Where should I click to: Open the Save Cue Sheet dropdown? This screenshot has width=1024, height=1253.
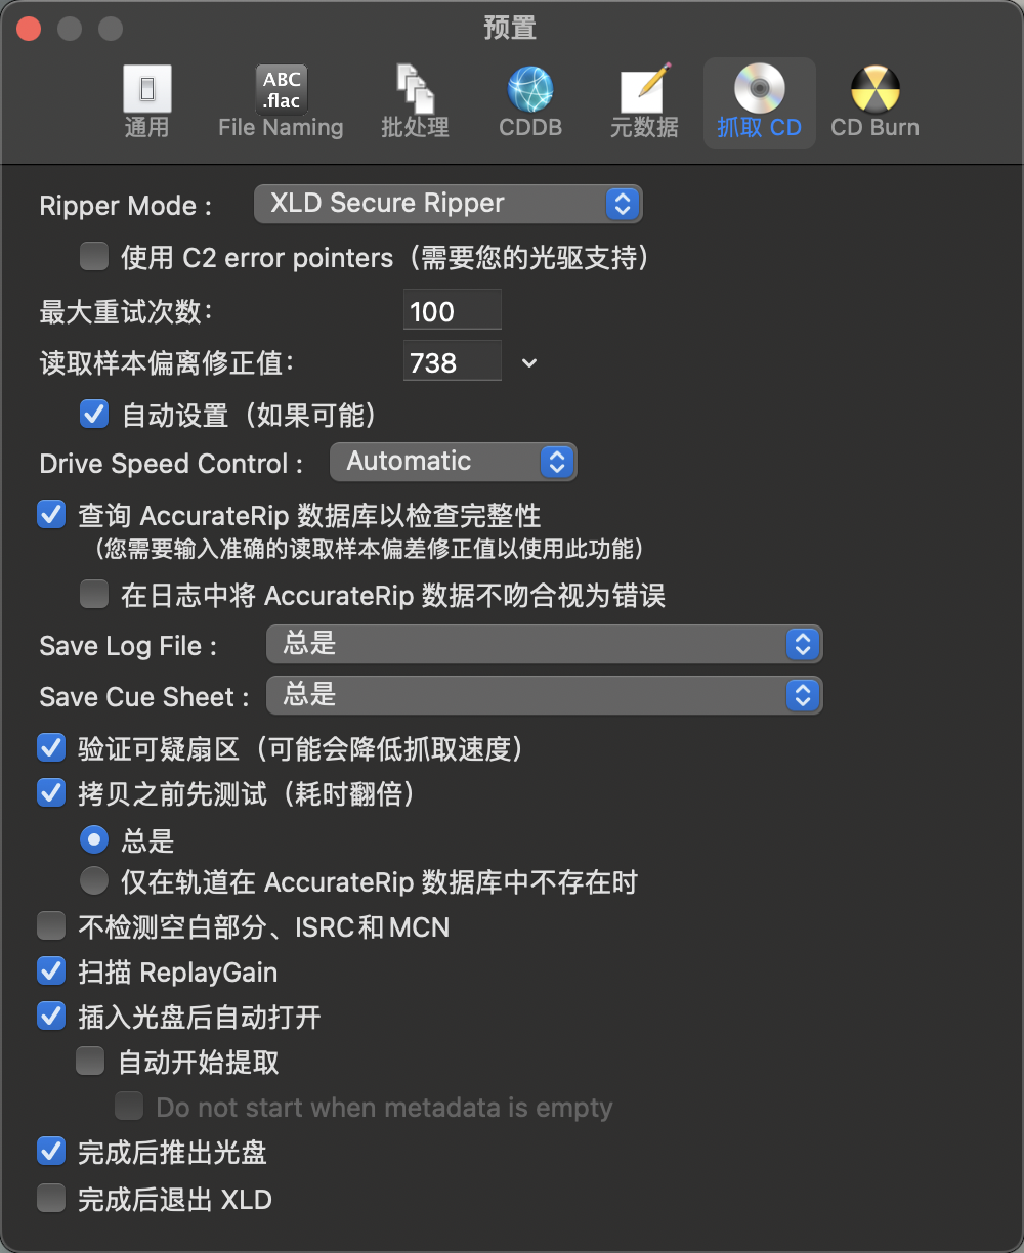point(543,695)
